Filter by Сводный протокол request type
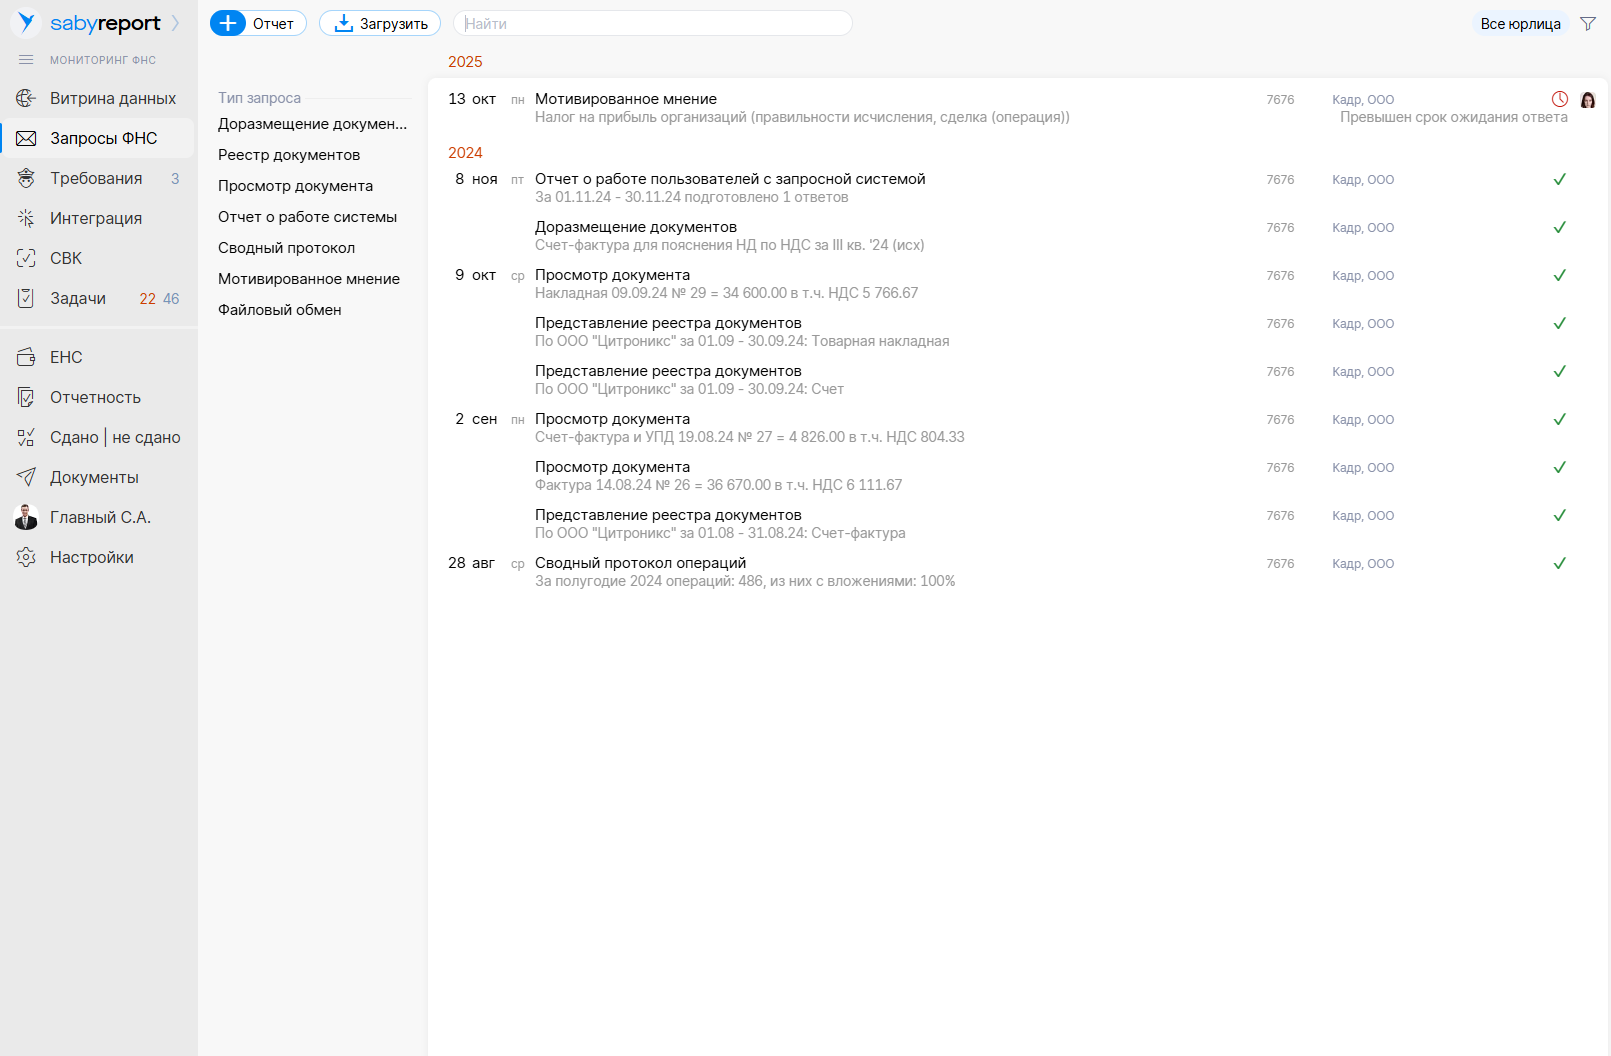Screen dimensions: 1611x1056 click(286, 248)
